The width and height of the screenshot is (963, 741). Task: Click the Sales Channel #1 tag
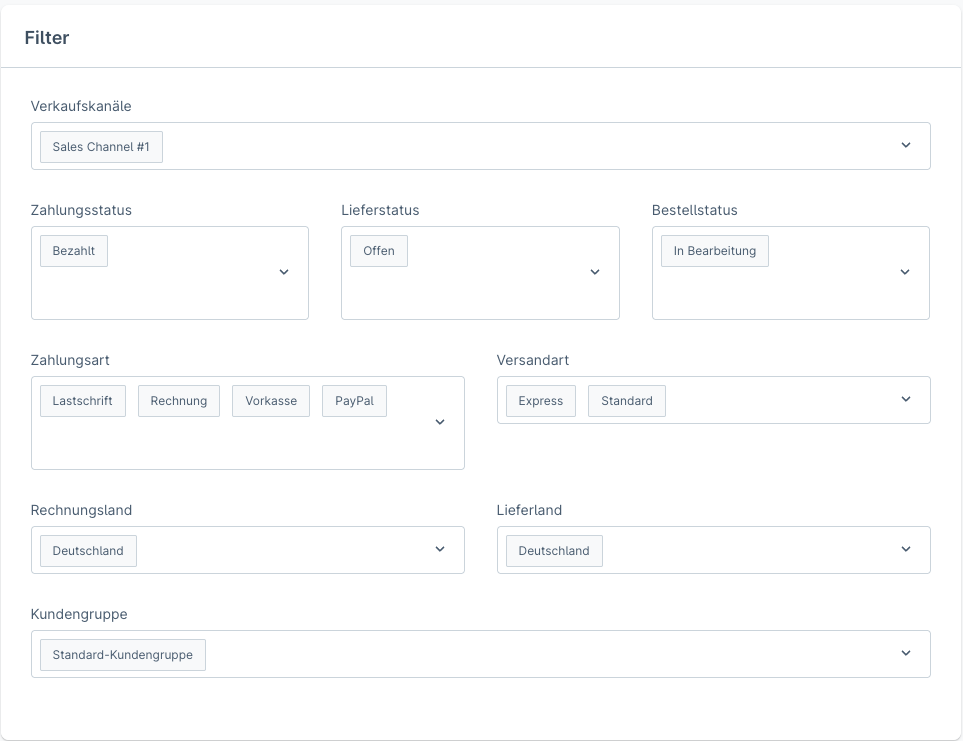[101, 147]
